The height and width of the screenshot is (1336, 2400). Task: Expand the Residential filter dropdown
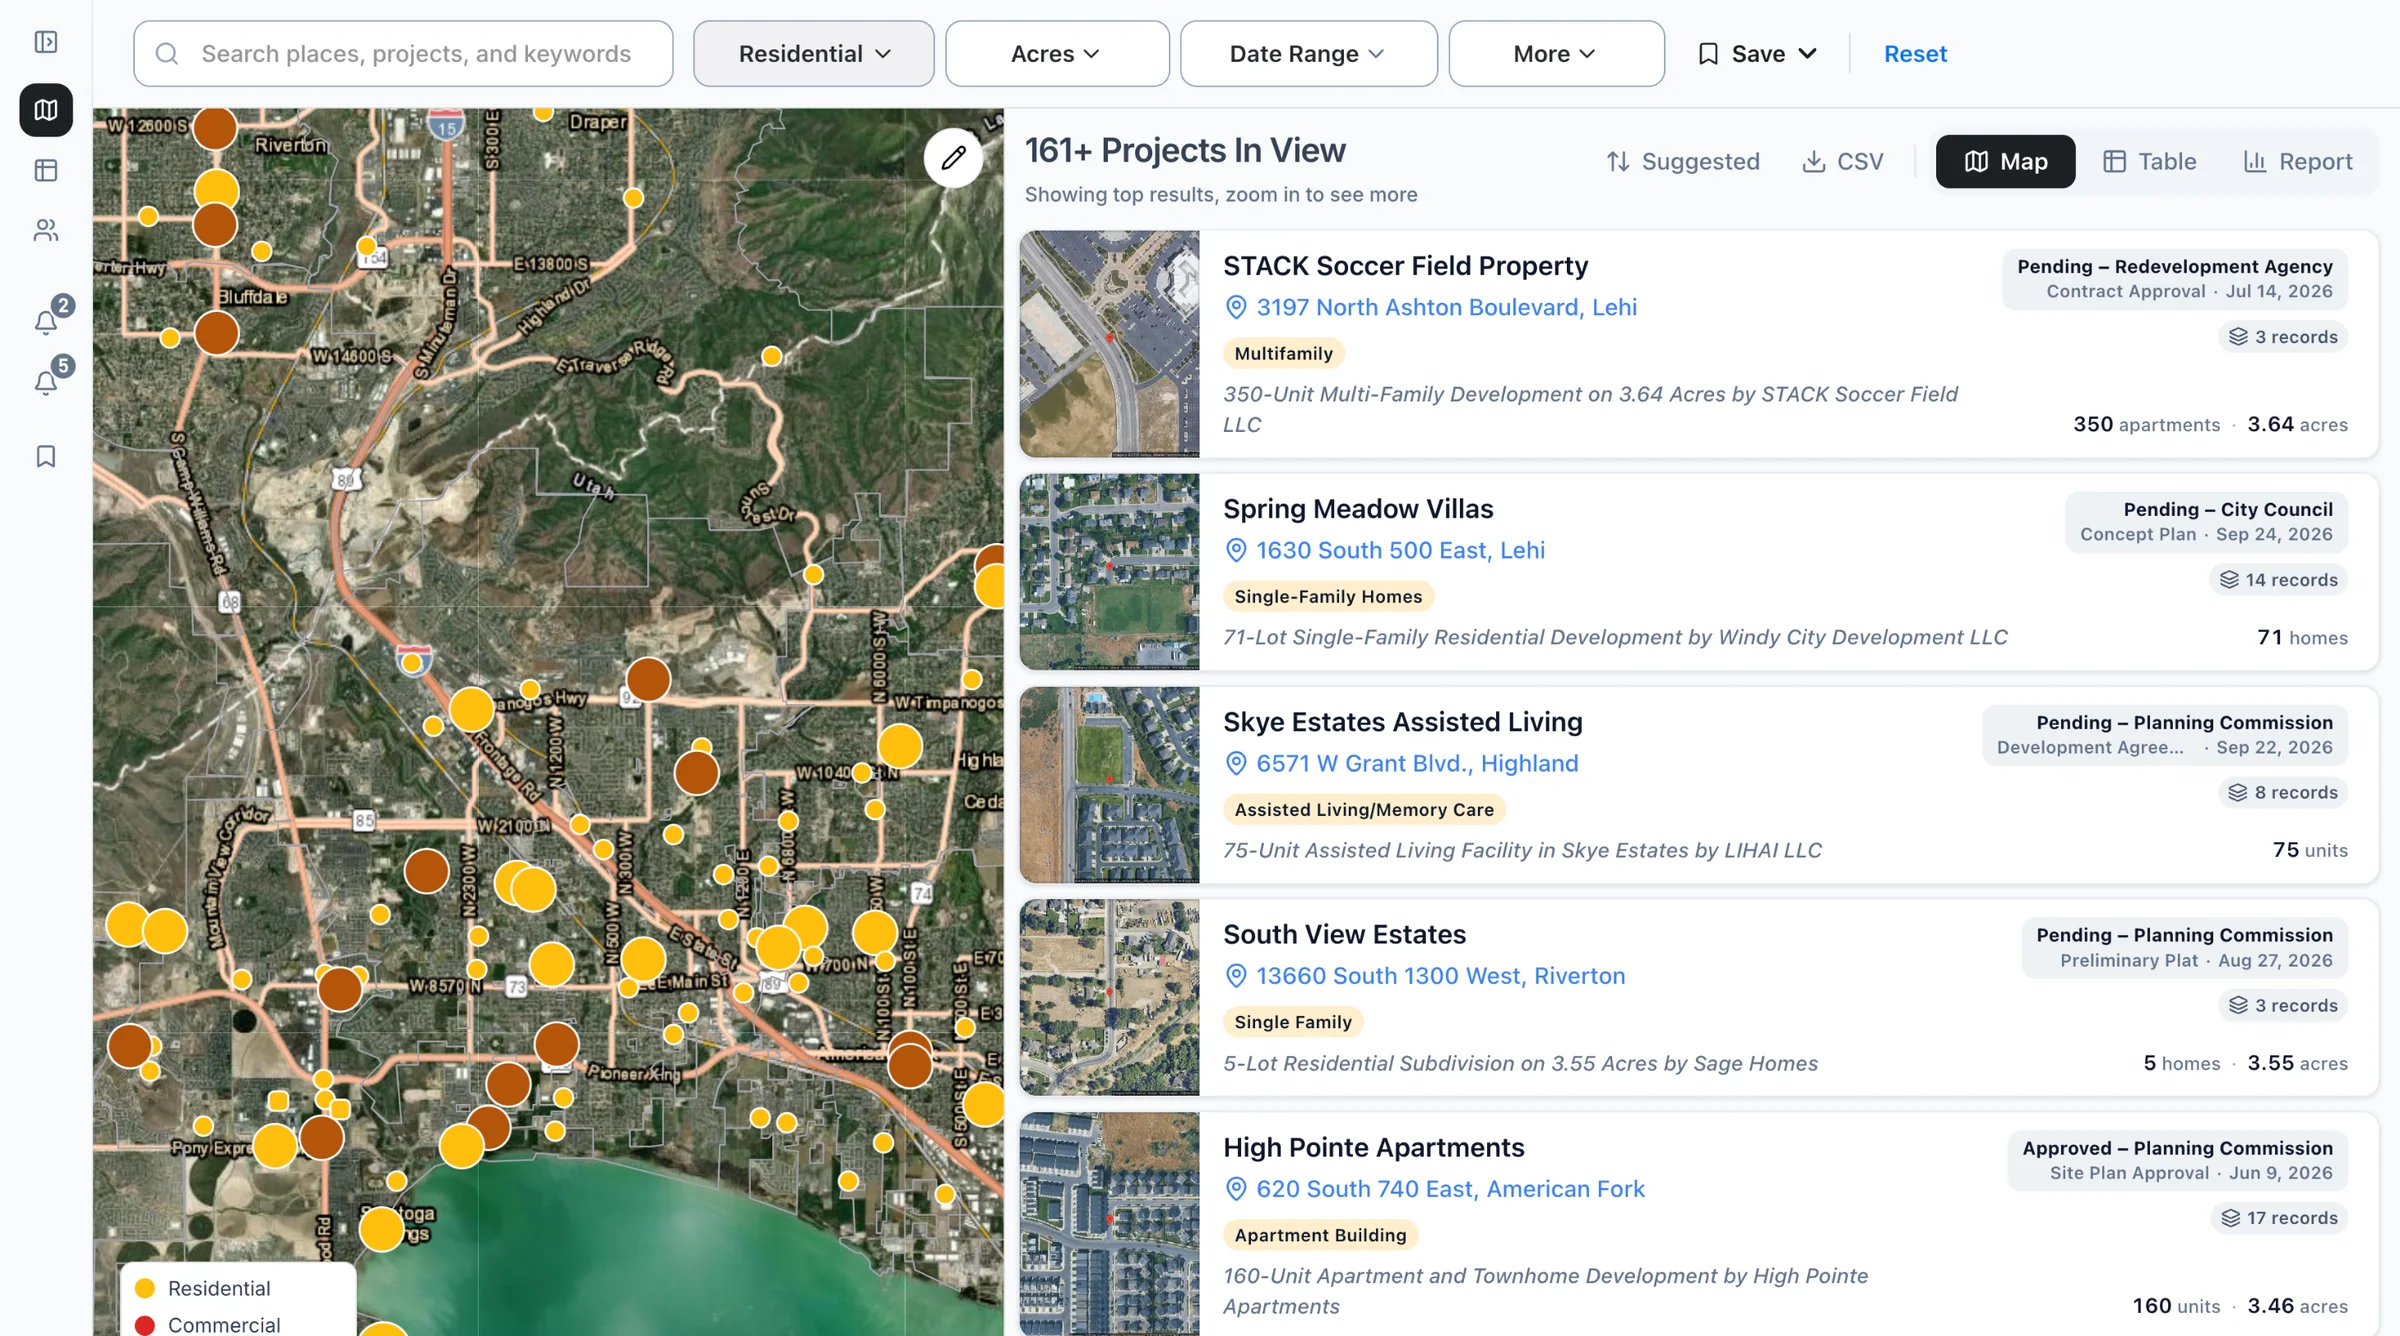point(814,54)
